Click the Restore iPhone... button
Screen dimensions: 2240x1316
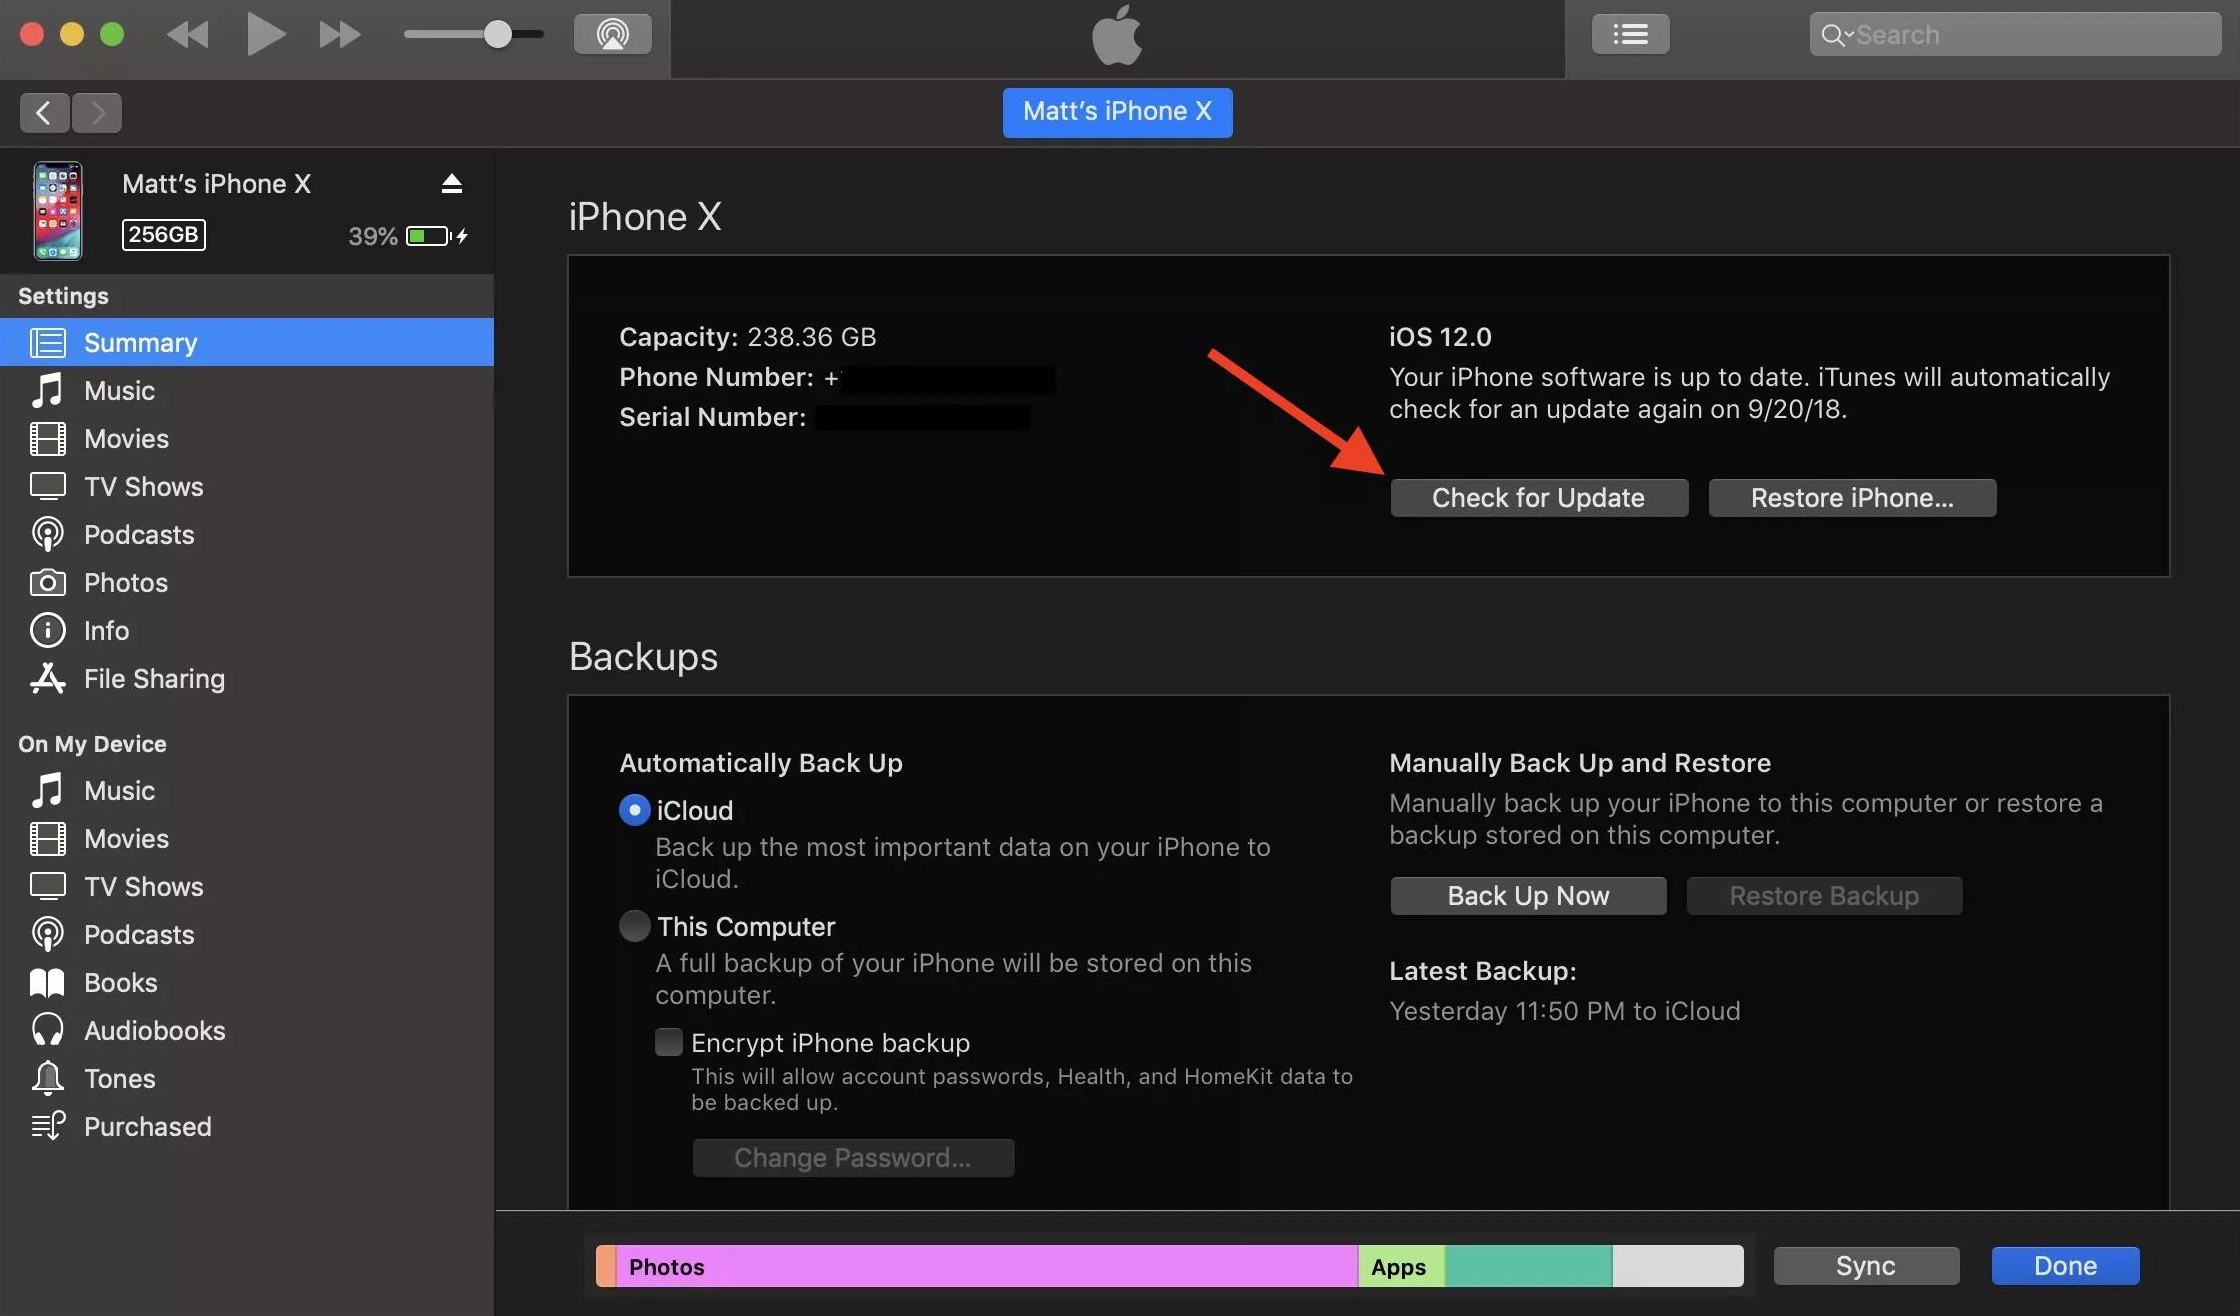coord(1852,498)
